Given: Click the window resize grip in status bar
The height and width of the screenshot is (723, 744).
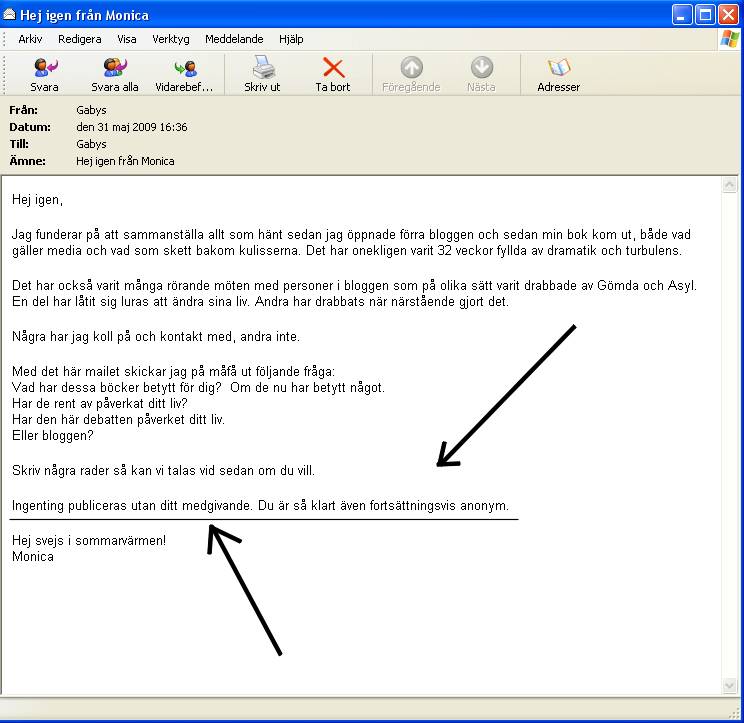Looking at the screenshot, I should tap(735, 713).
